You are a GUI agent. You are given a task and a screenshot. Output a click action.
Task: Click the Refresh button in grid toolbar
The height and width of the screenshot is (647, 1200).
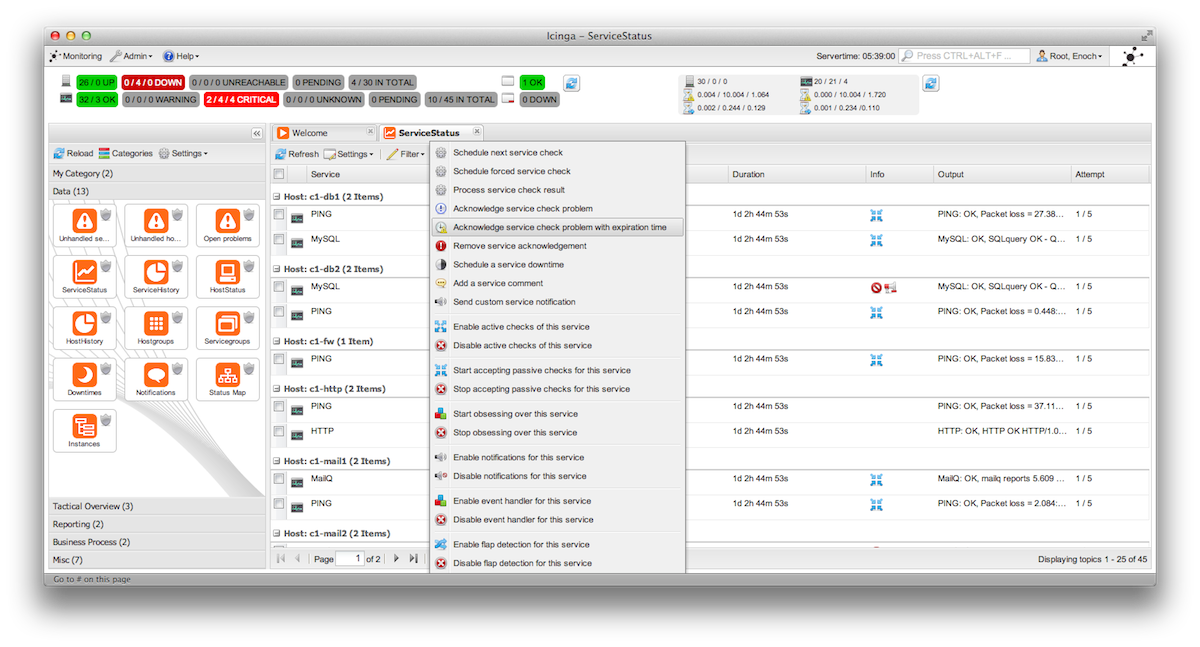[297, 154]
